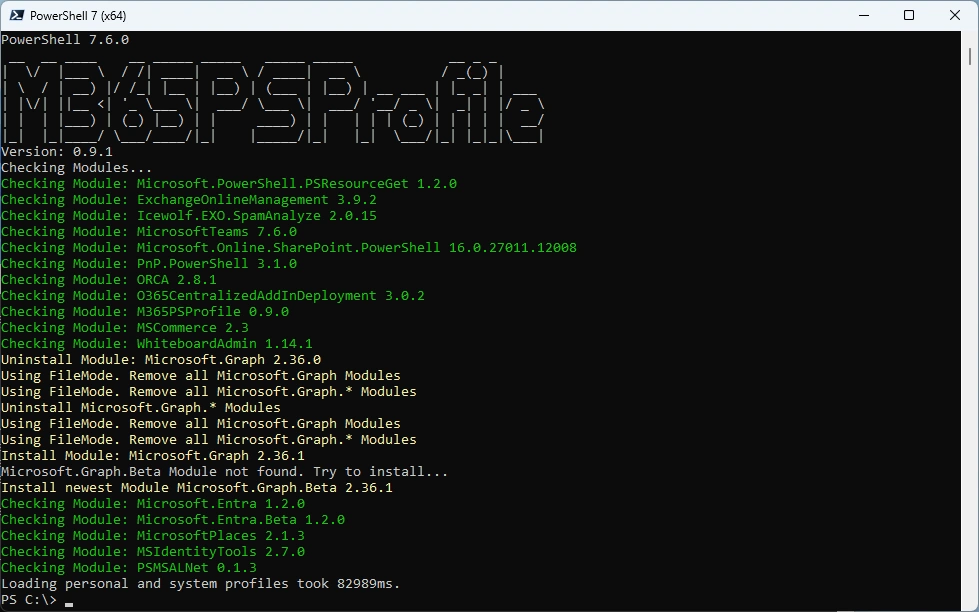The width and height of the screenshot is (979, 612).
Task: Maximize the PowerShell 7 window
Action: click(908, 15)
